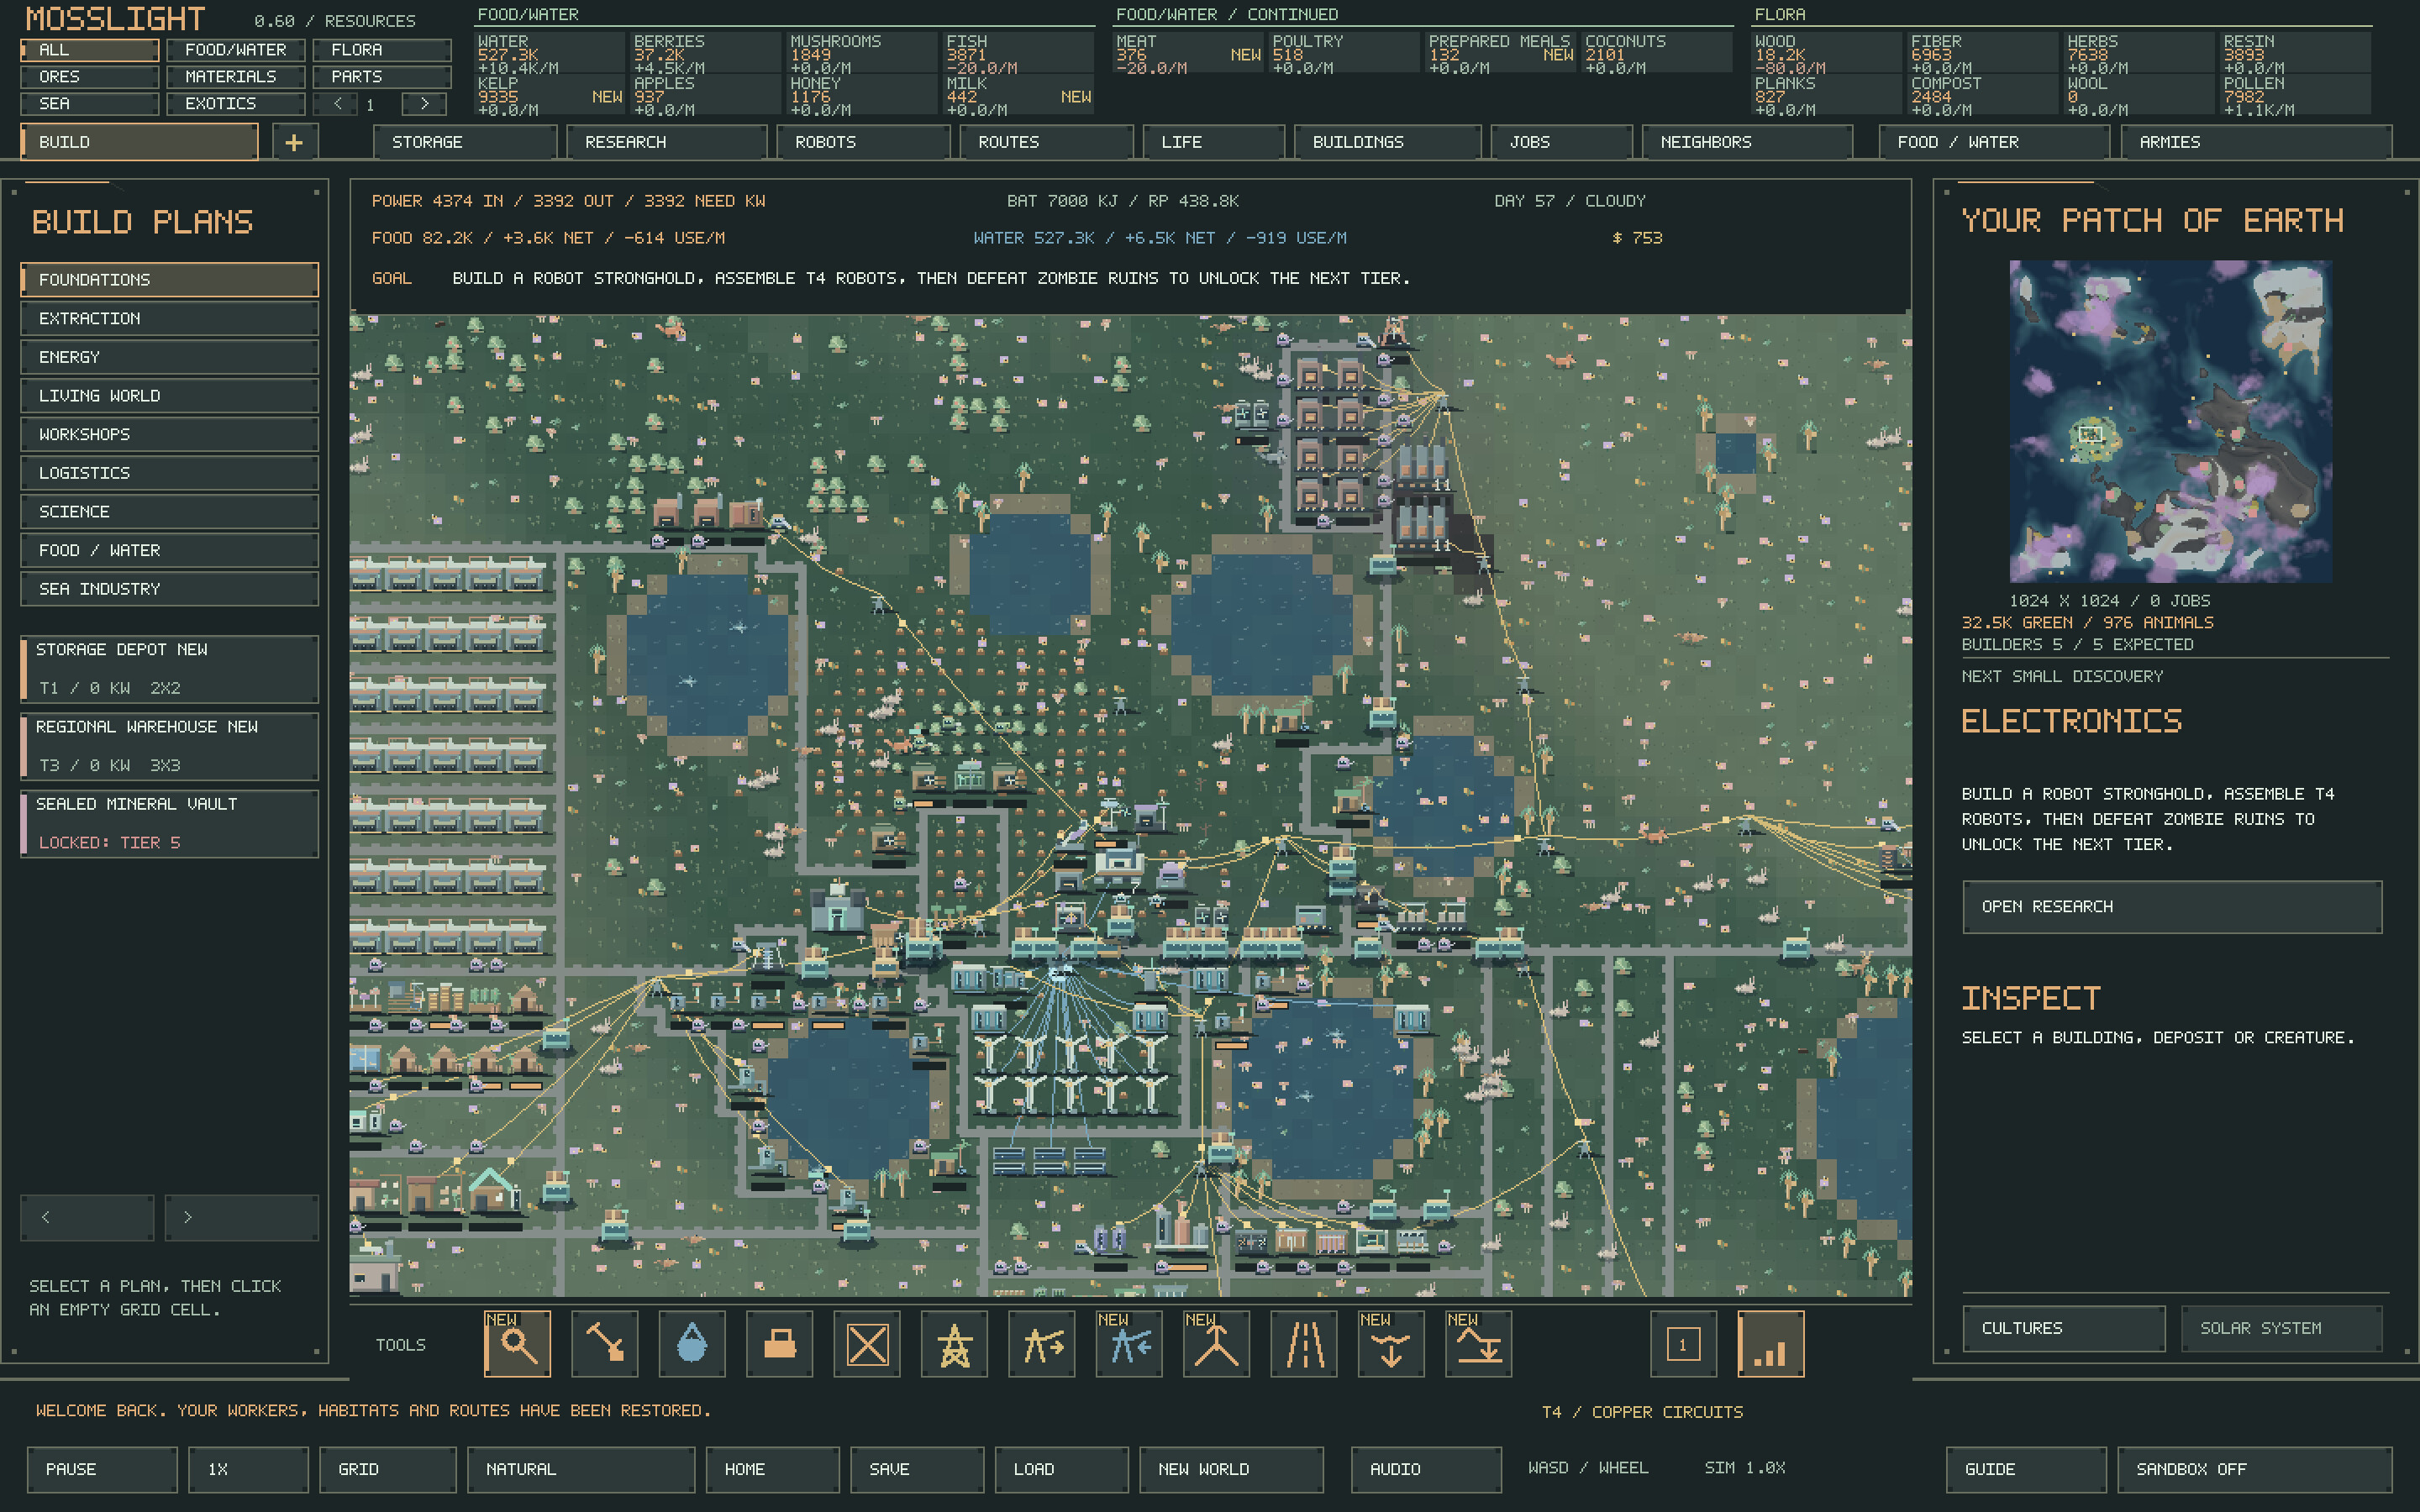Select the crossed-box demolish tool
Image resolution: width=2420 pixels, height=1512 pixels.
pyautogui.click(x=867, y=1344)
